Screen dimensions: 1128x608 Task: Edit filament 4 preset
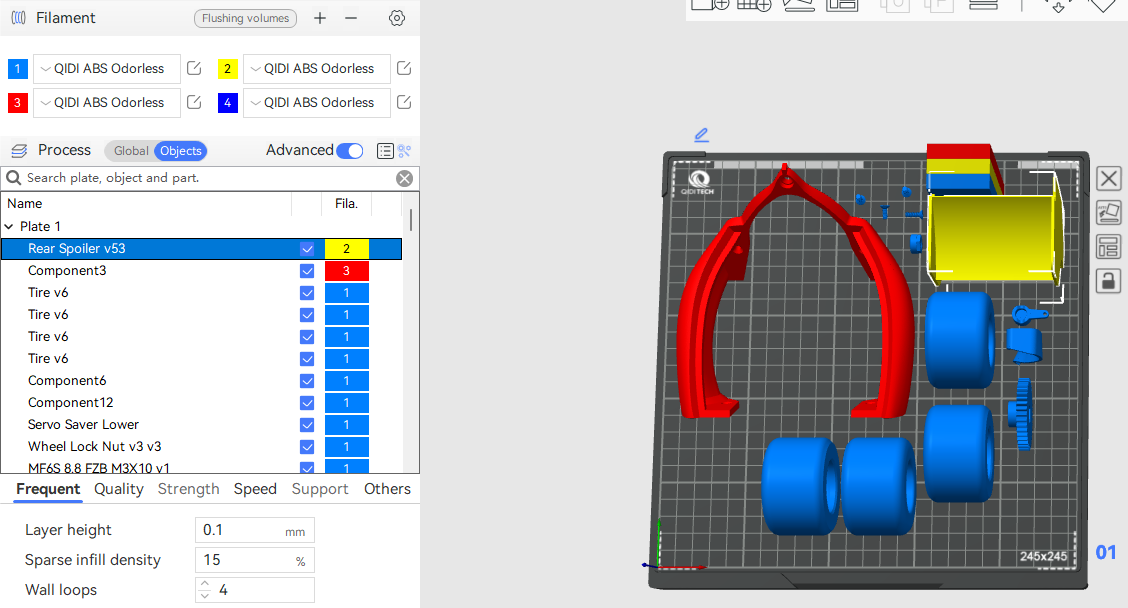click(404, 103)
